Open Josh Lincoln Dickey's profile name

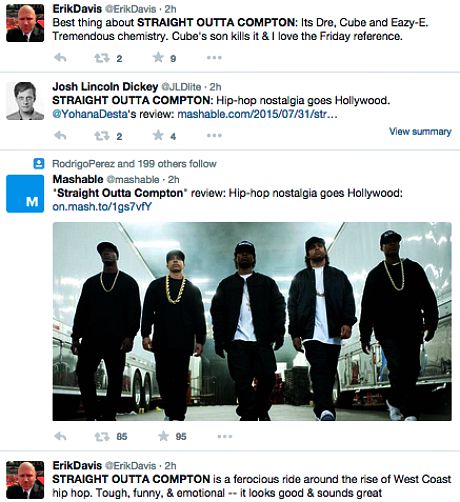(105, 87)
